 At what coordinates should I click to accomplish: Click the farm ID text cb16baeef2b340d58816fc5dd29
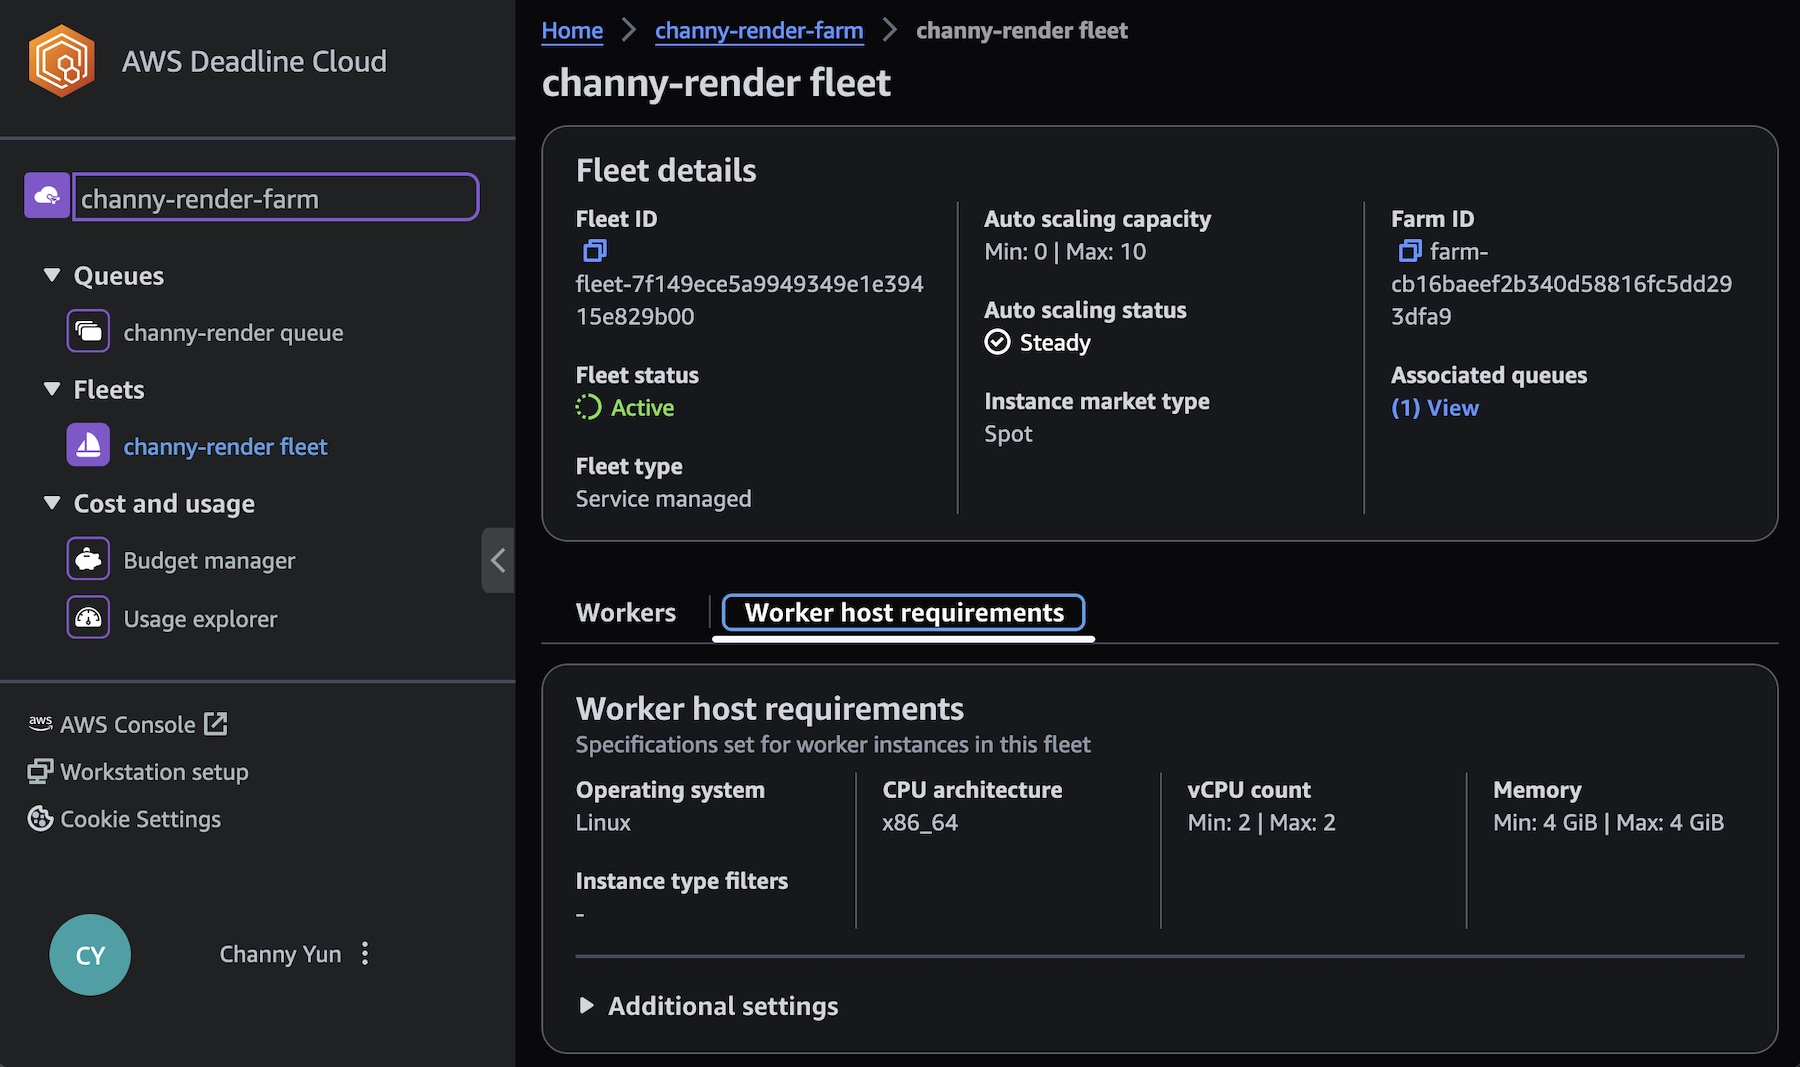(1561, 283)
